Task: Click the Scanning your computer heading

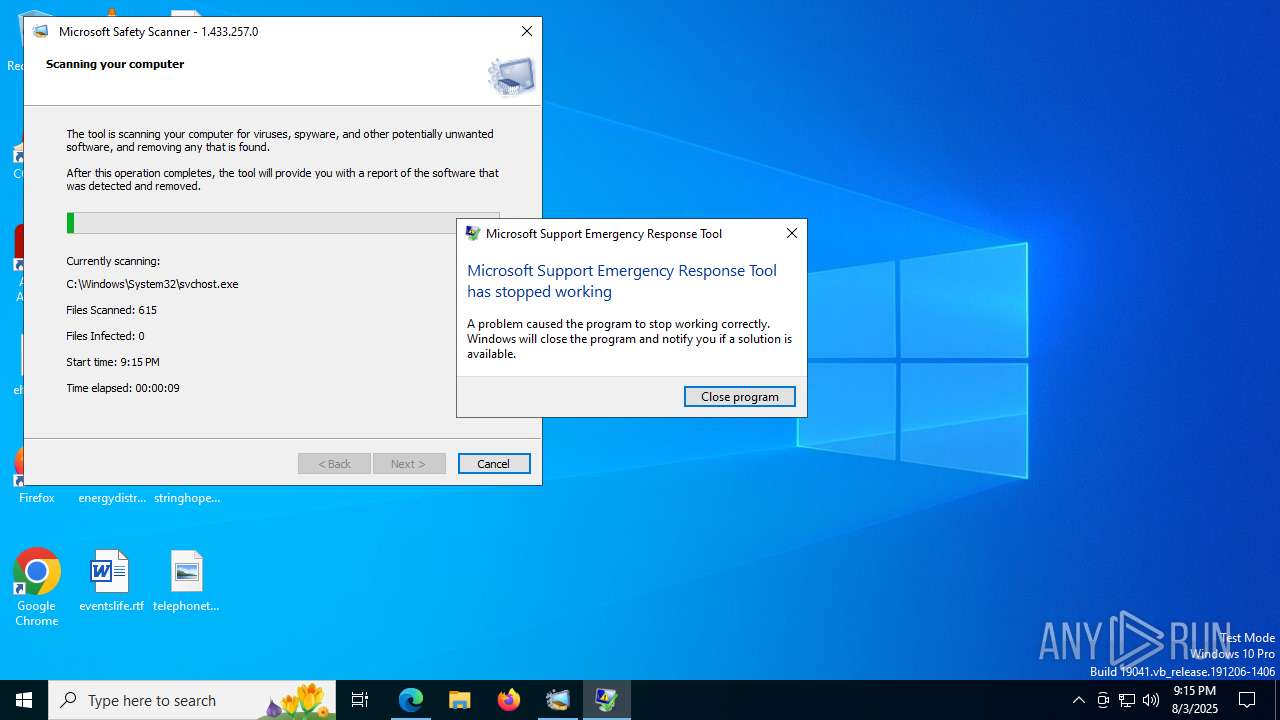Action: tap(115, 64)
